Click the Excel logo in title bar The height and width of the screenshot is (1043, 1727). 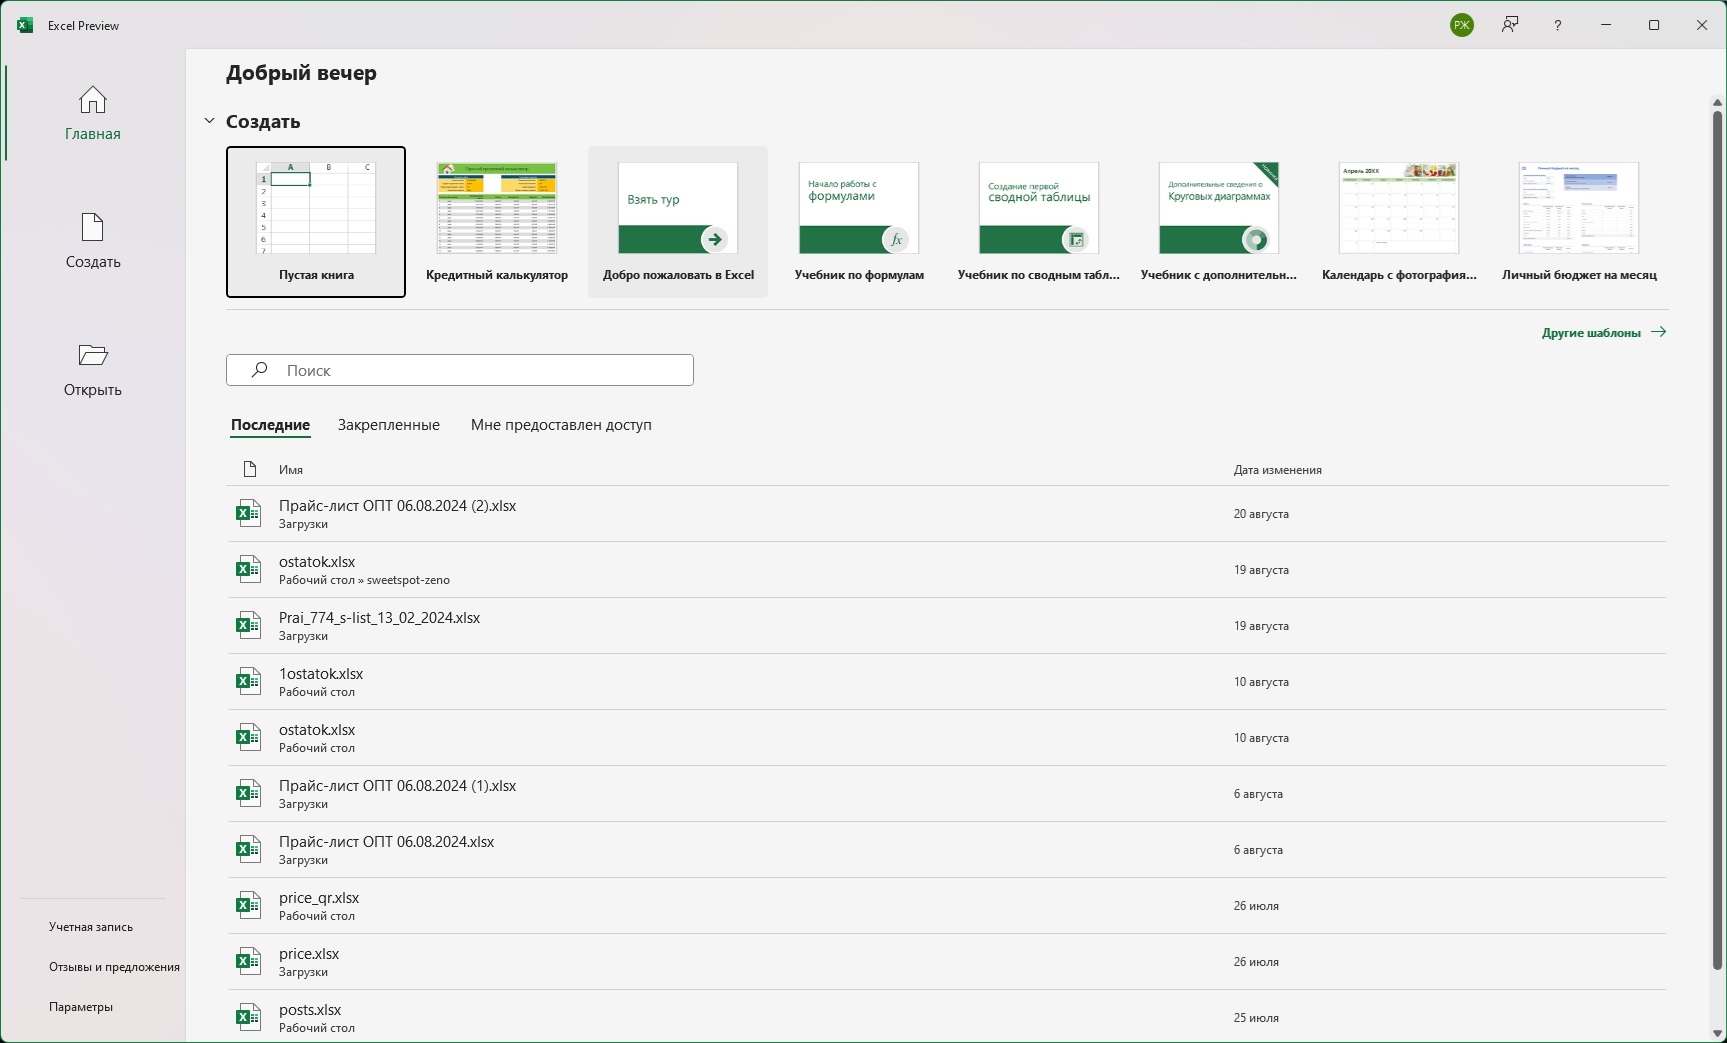(x=25, y=25)
